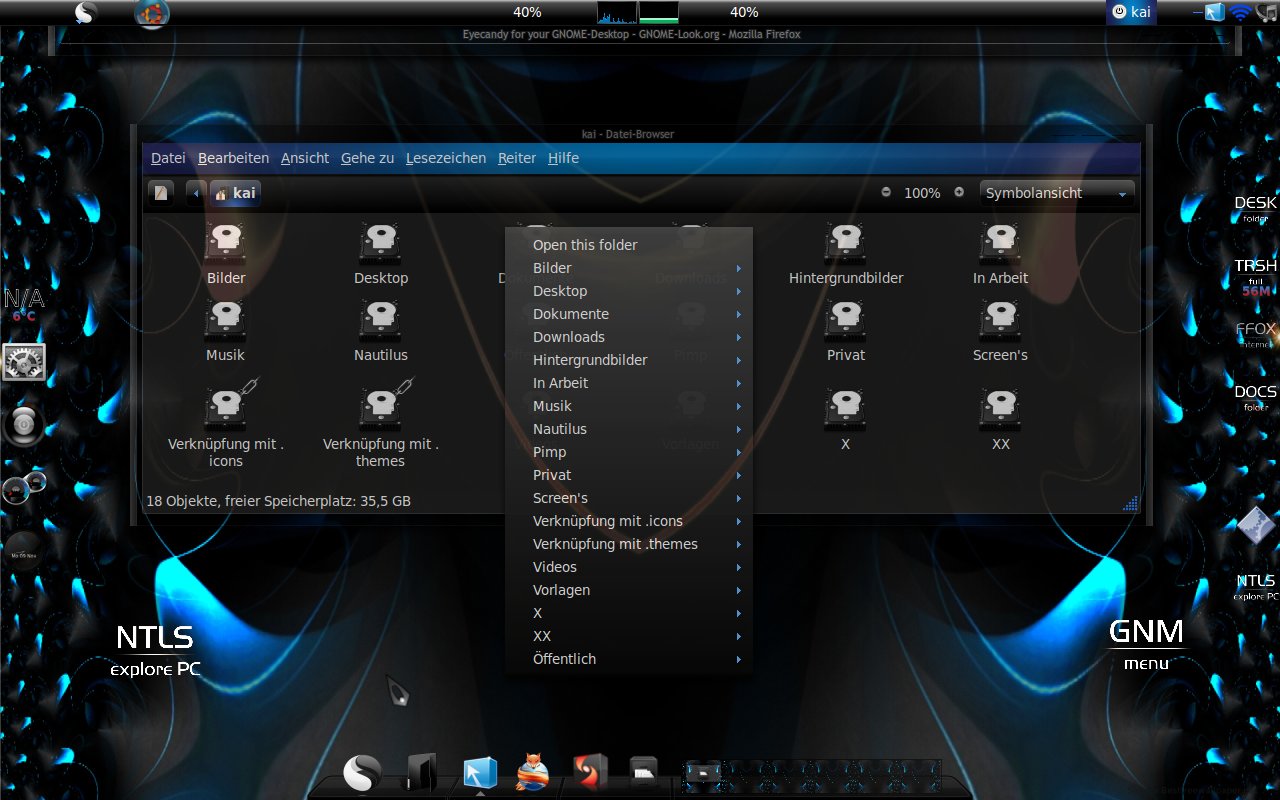Click the gauges monitor widget on left edge
Image resolution: width=1280 pixels, height=800 pixels.
click(x=24, y=489)
